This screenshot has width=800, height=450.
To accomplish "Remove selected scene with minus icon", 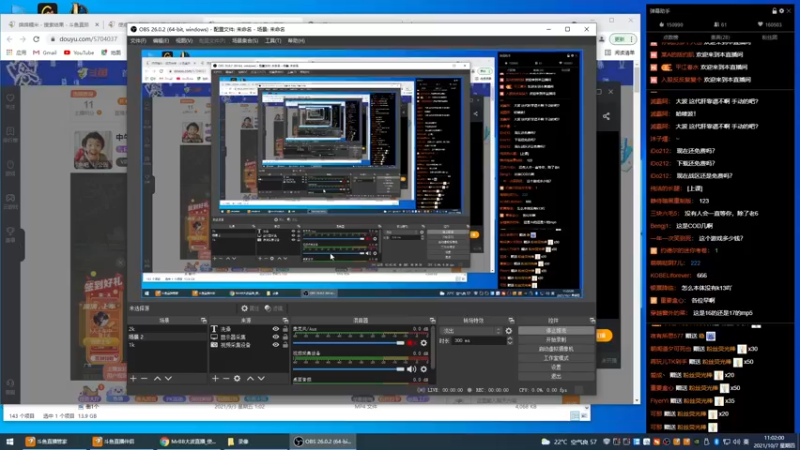I will [144, 379].
